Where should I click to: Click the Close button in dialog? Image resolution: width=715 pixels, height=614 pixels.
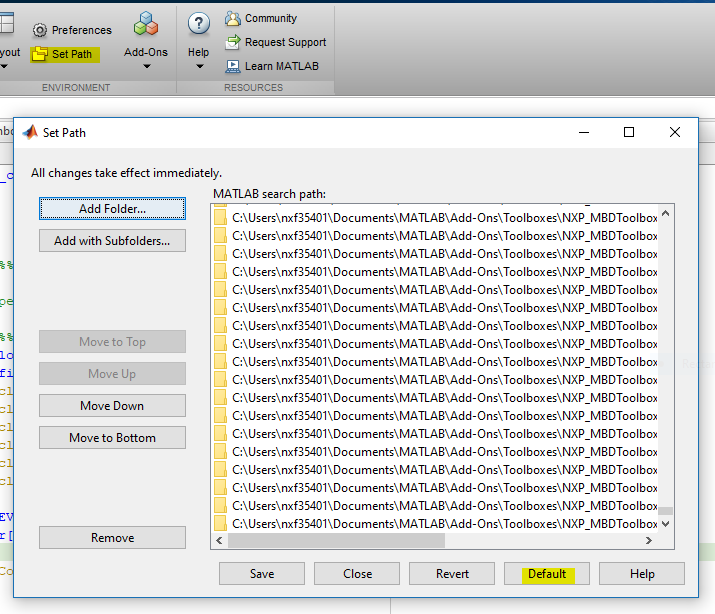[x=357, y=573]
